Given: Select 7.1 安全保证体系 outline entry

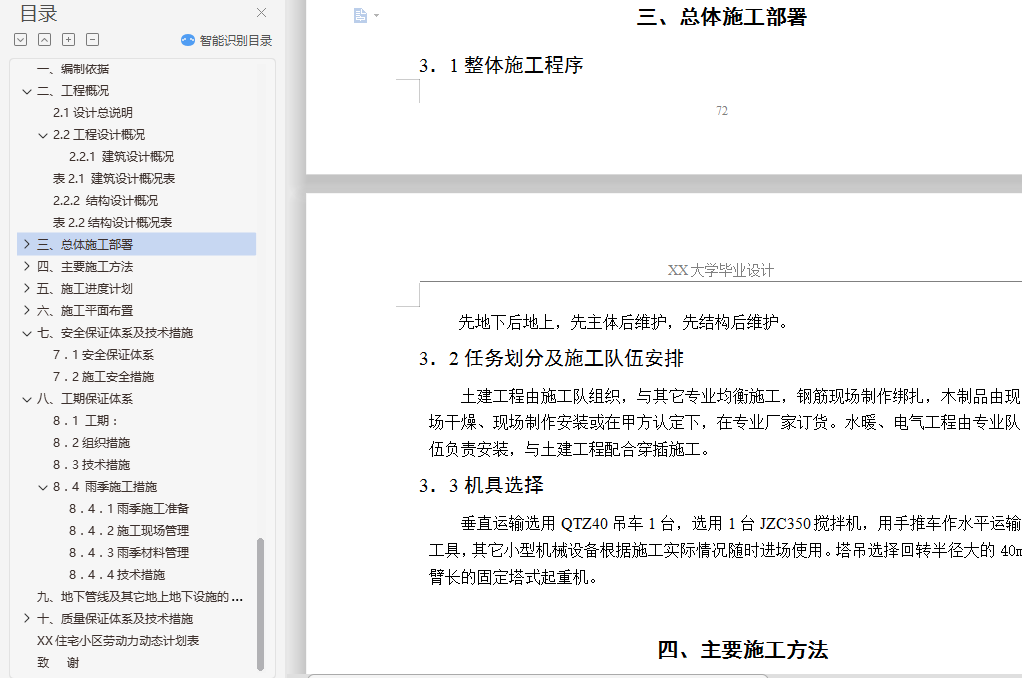Looking at the screenshot, I should click(x=103, y=355).
